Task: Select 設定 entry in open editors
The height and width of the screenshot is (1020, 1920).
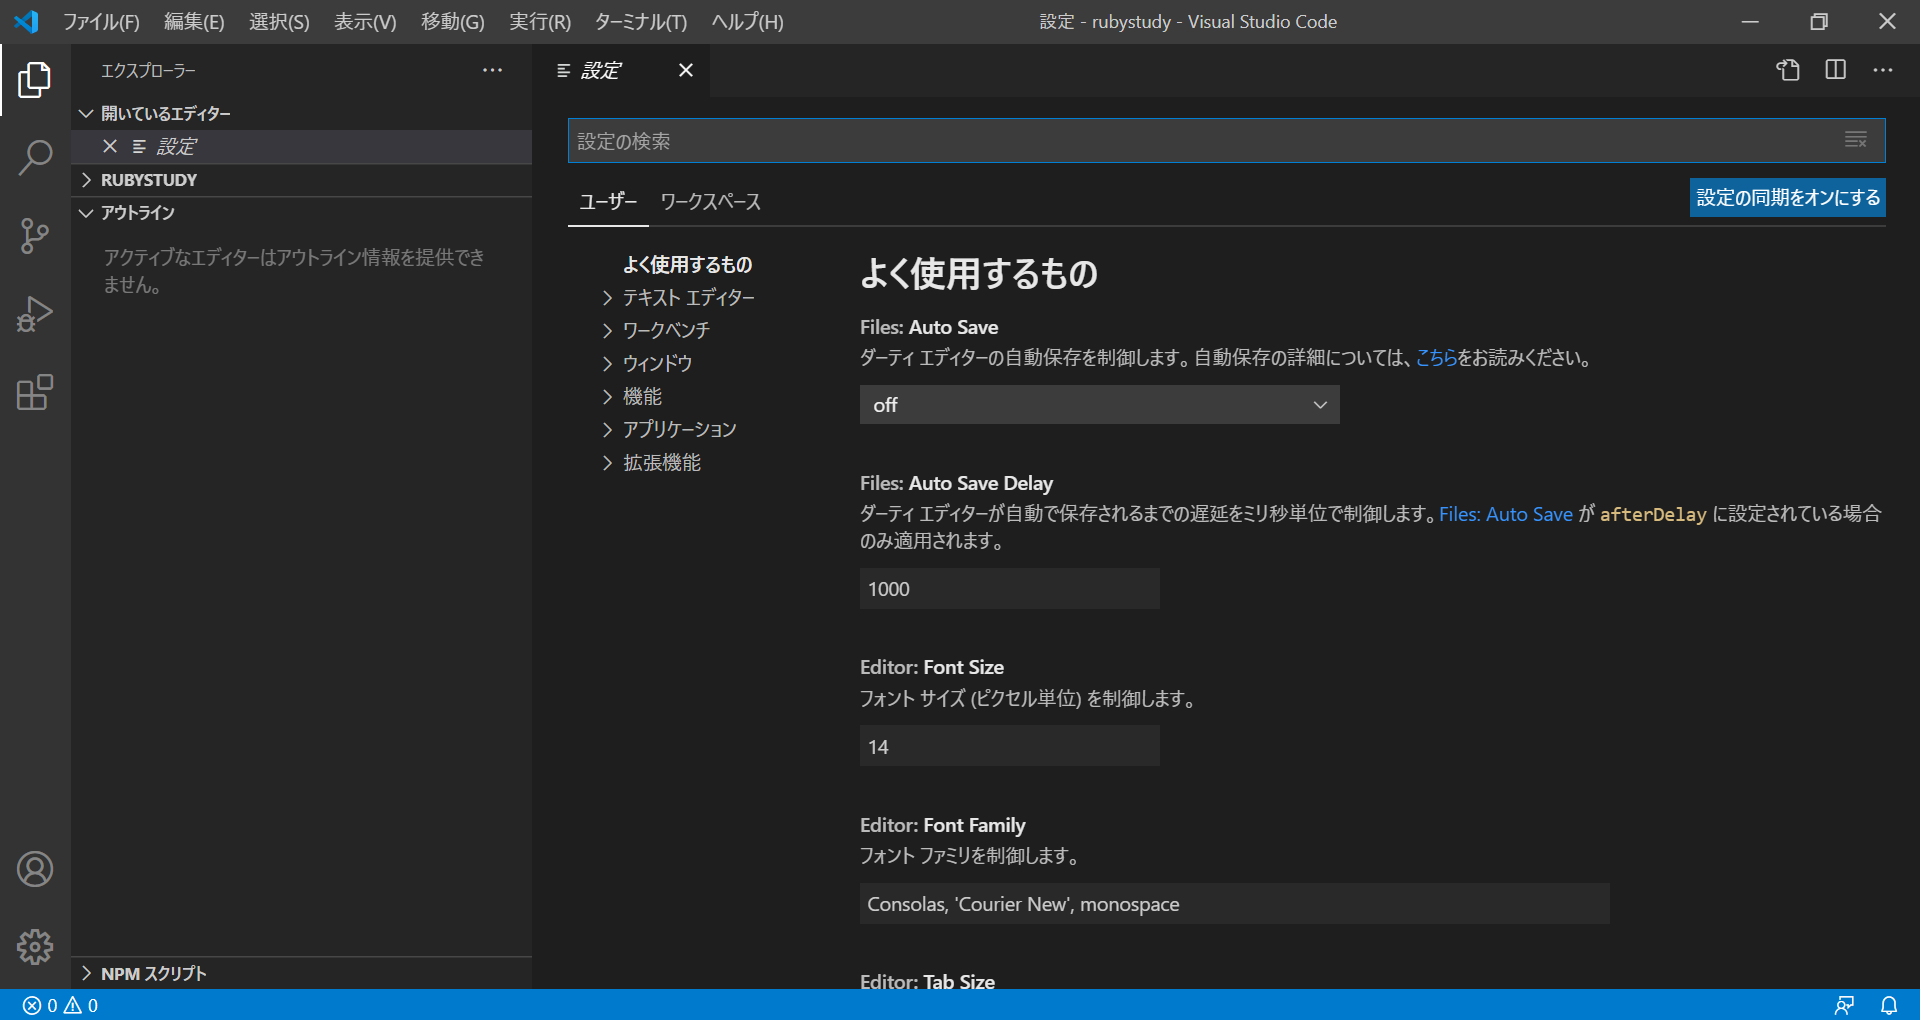Action: [x=300, y=146]
